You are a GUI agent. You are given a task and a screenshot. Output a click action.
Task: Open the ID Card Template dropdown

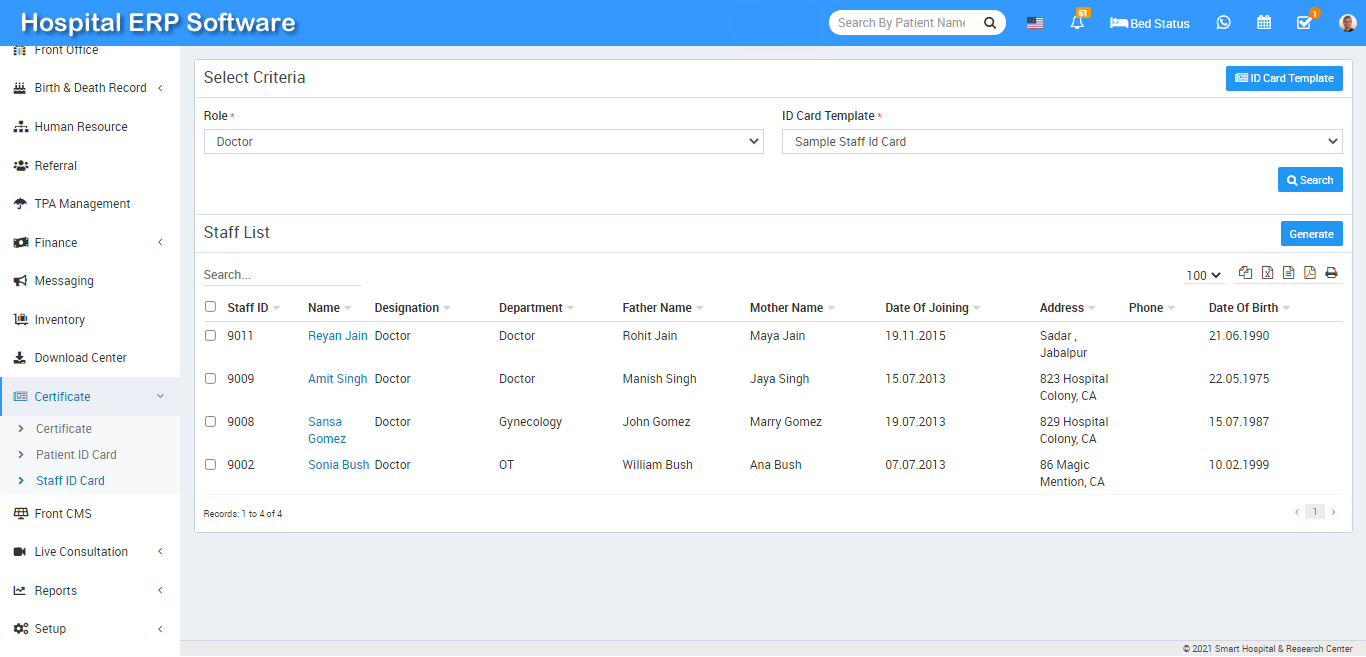(1062, 142)
